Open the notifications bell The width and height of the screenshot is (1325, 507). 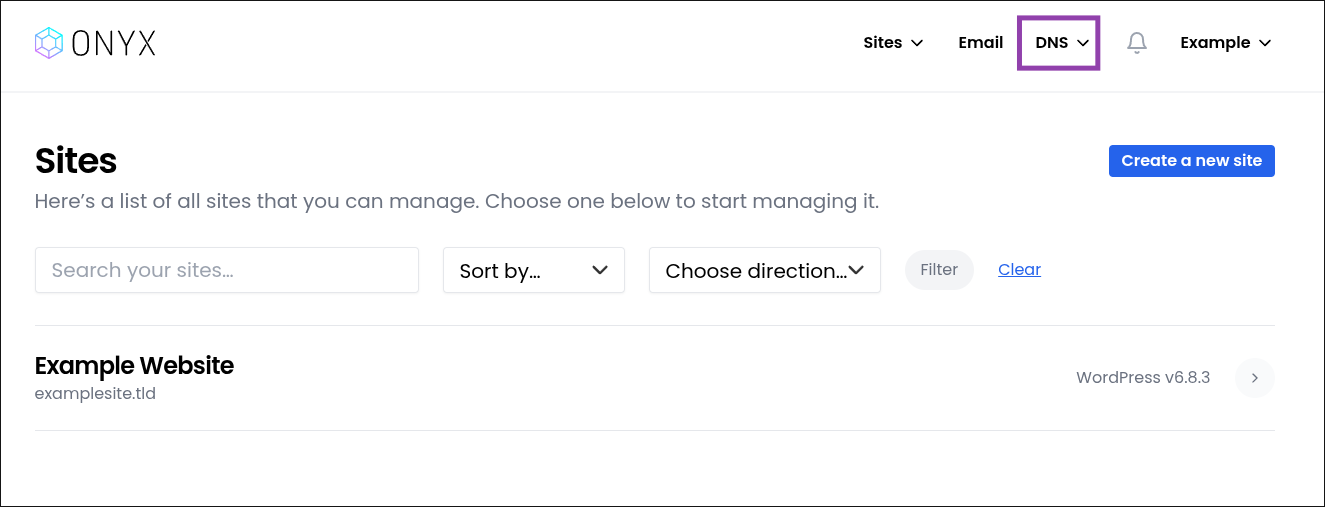(1137, 43)
